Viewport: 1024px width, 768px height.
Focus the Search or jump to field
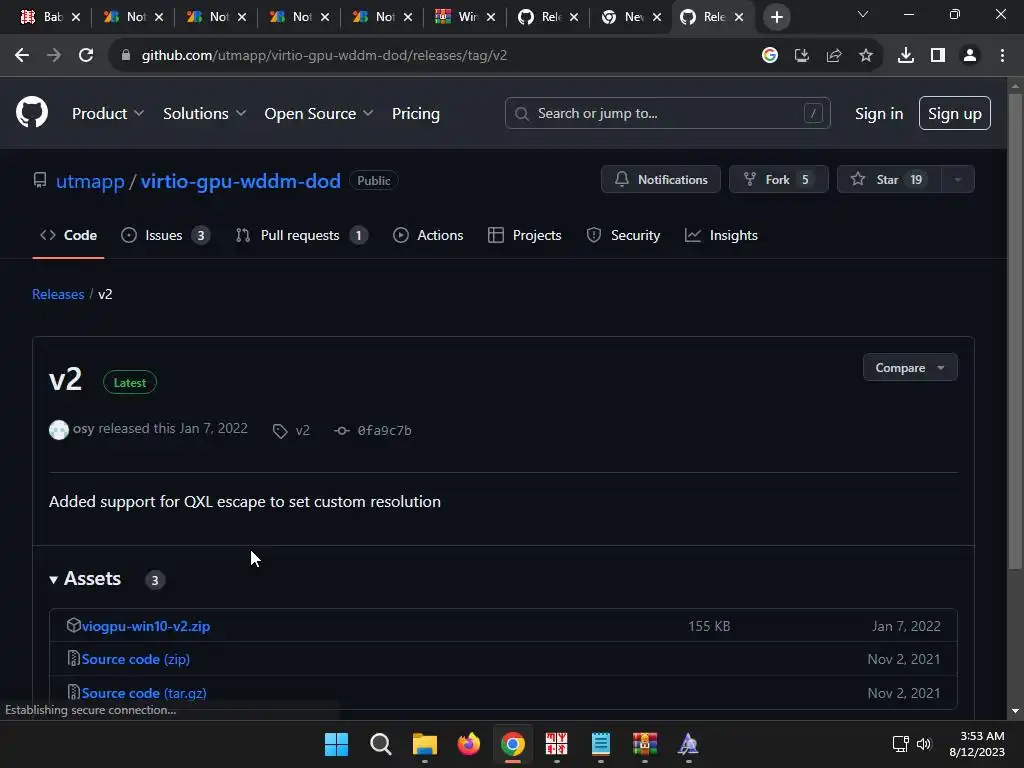pos(667,113)
